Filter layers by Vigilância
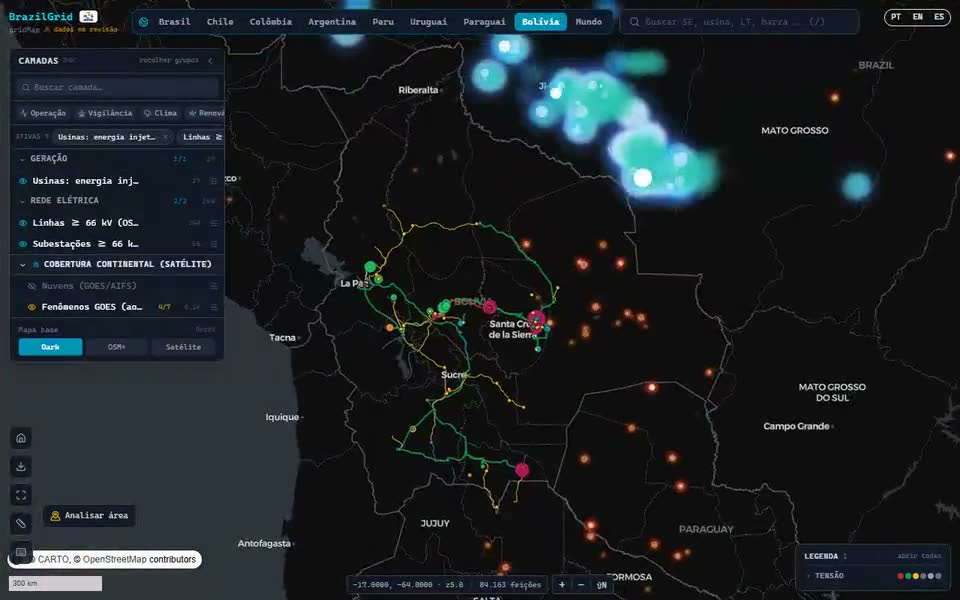This screenshot has width=960, height=600. pos(105,113)
